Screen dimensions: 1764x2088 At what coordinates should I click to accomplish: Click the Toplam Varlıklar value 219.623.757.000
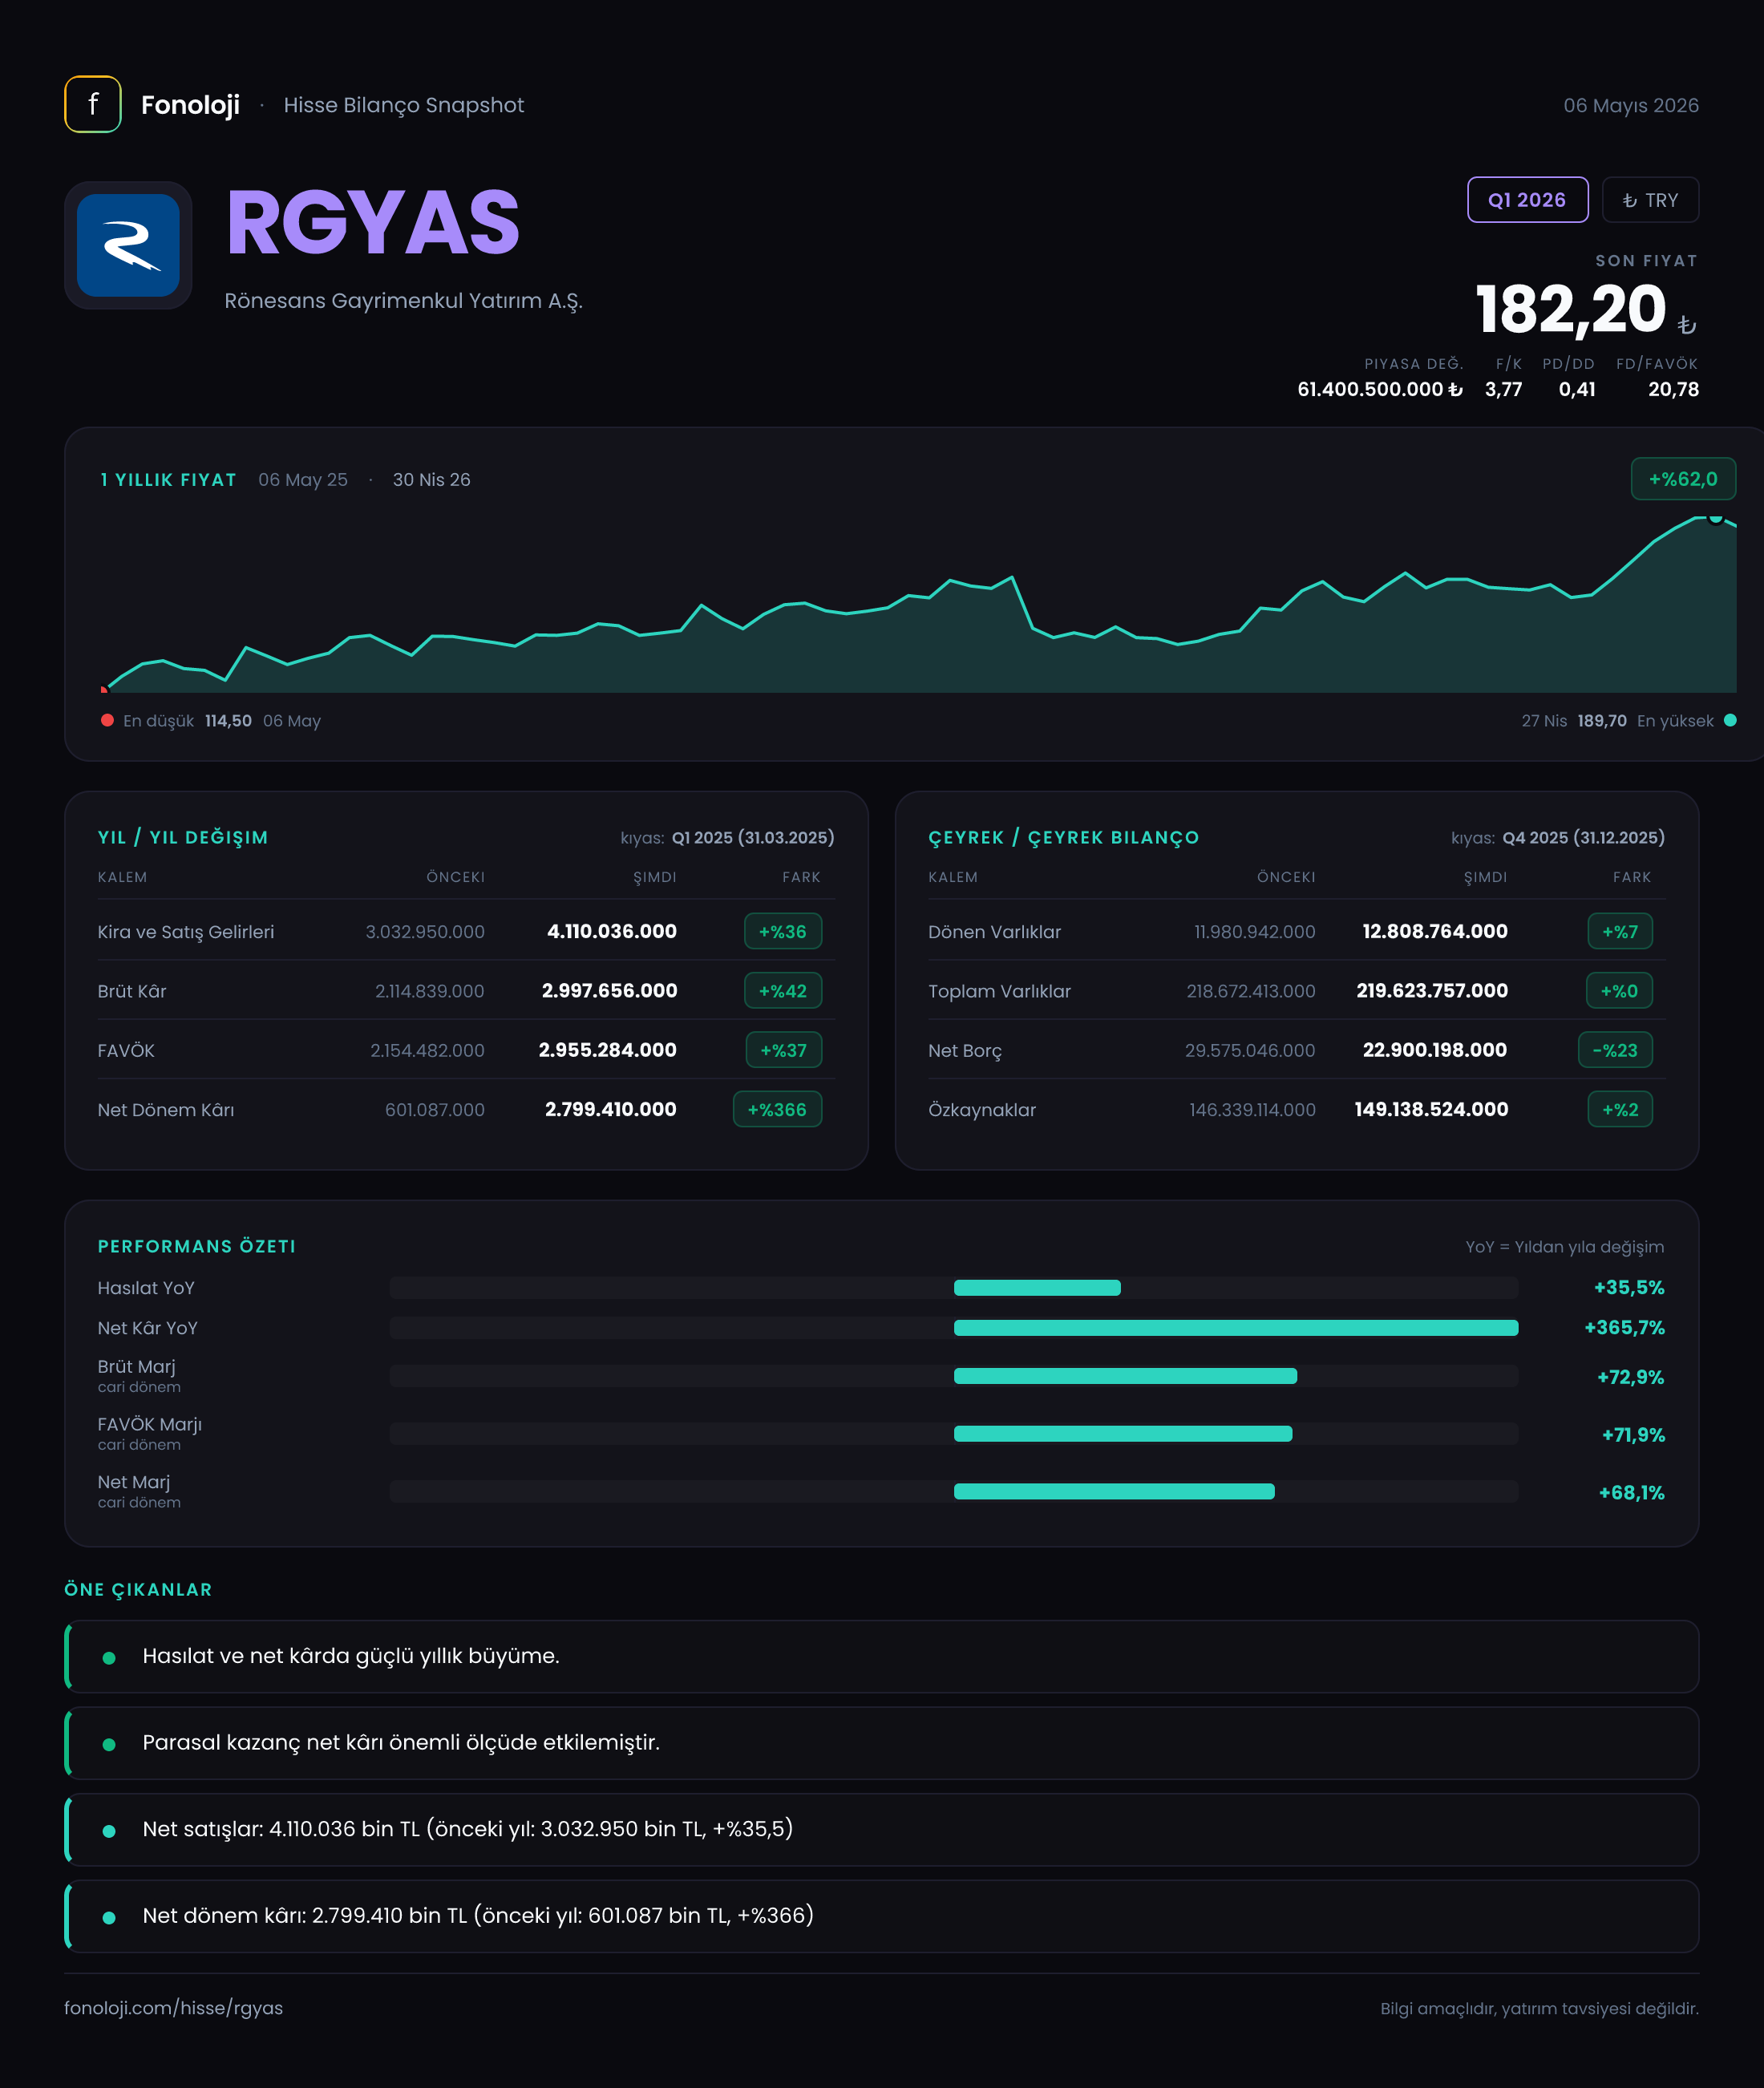1432,991
